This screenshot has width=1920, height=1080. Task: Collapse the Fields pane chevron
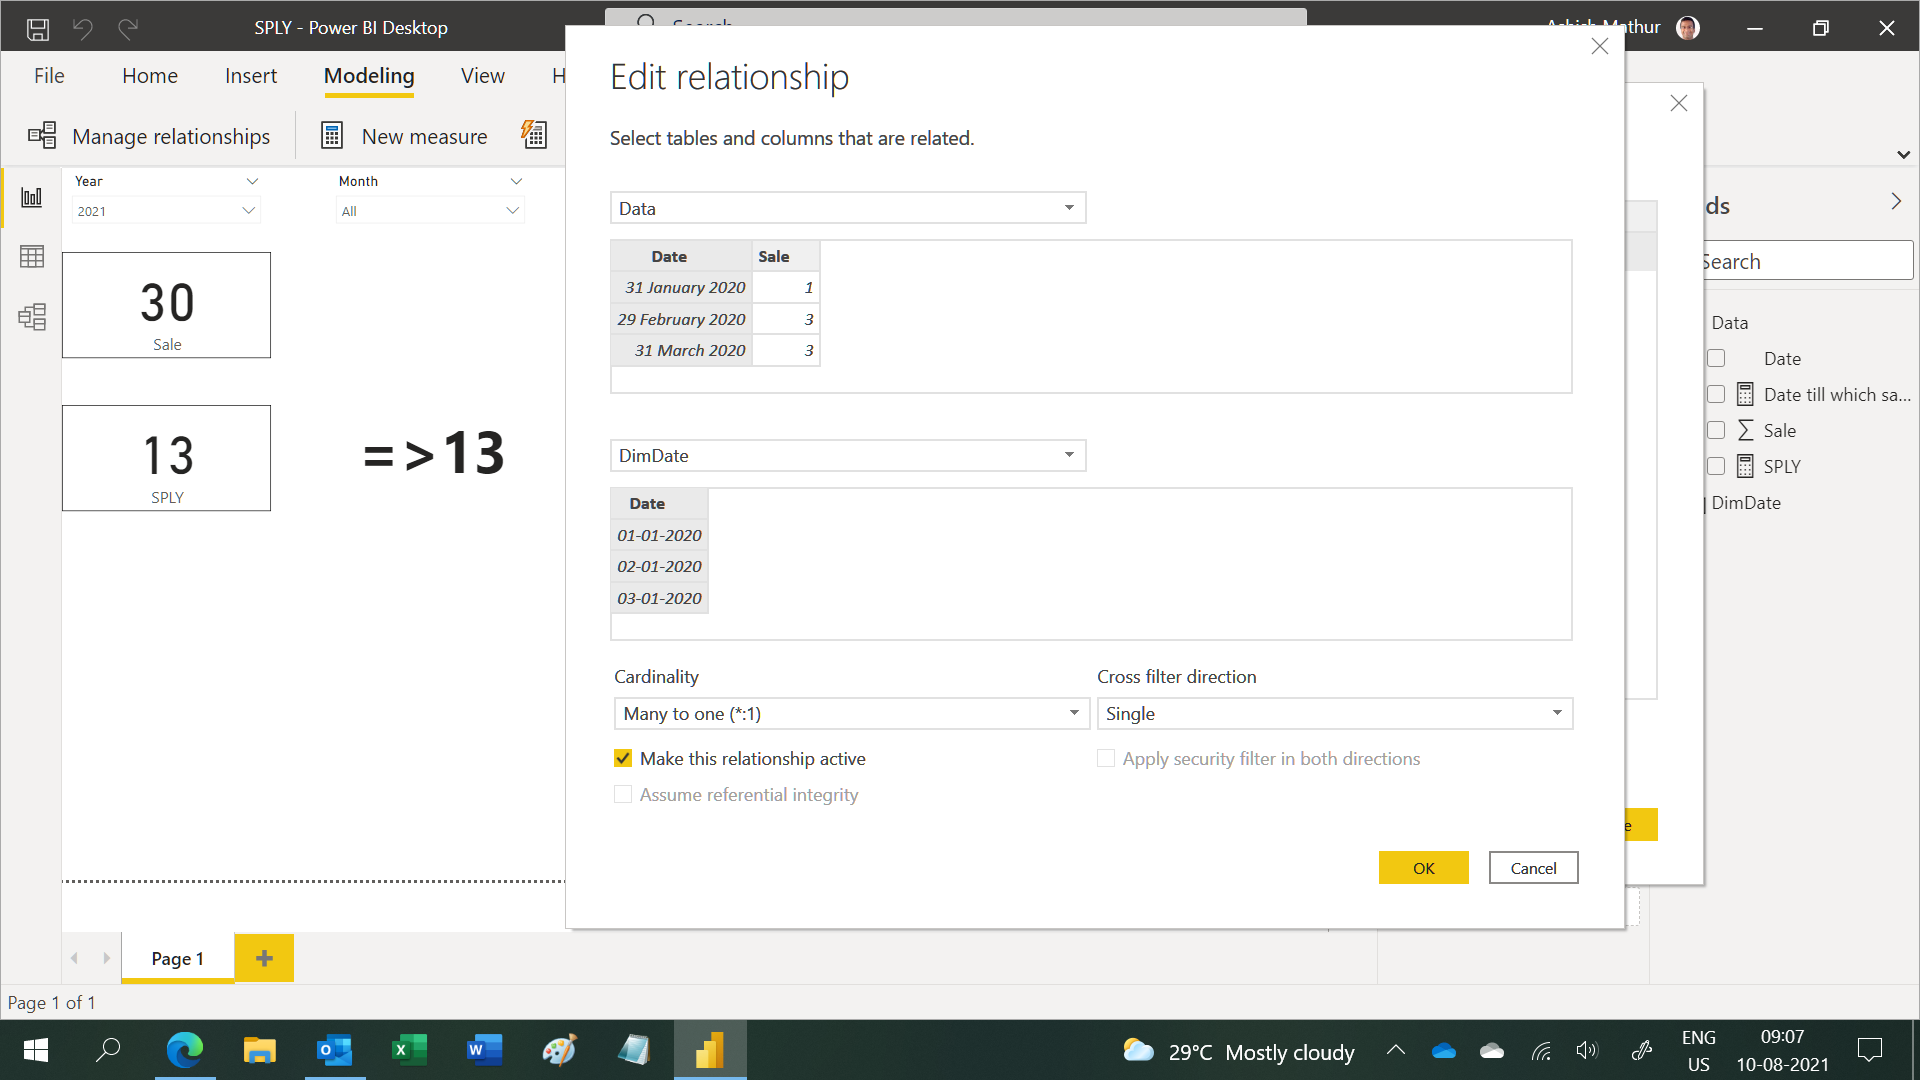click(1896, 201)
